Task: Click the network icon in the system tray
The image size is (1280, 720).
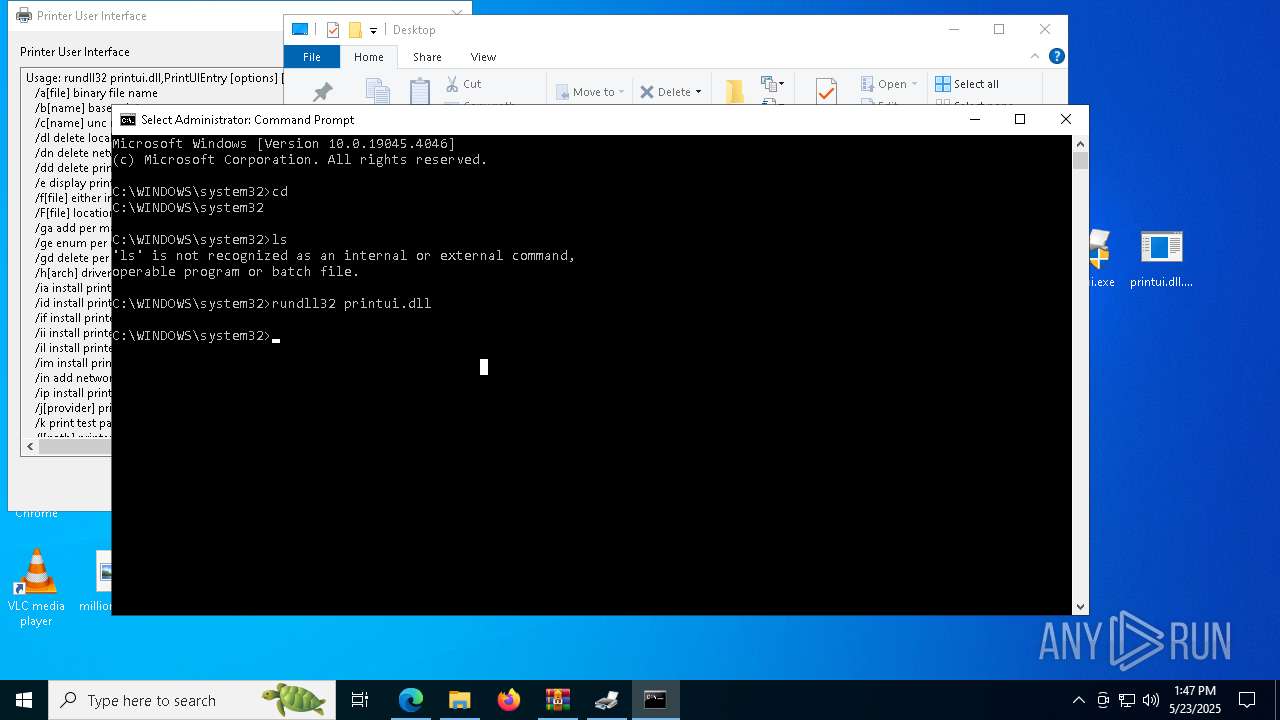Action: (x=1127, y=700)
